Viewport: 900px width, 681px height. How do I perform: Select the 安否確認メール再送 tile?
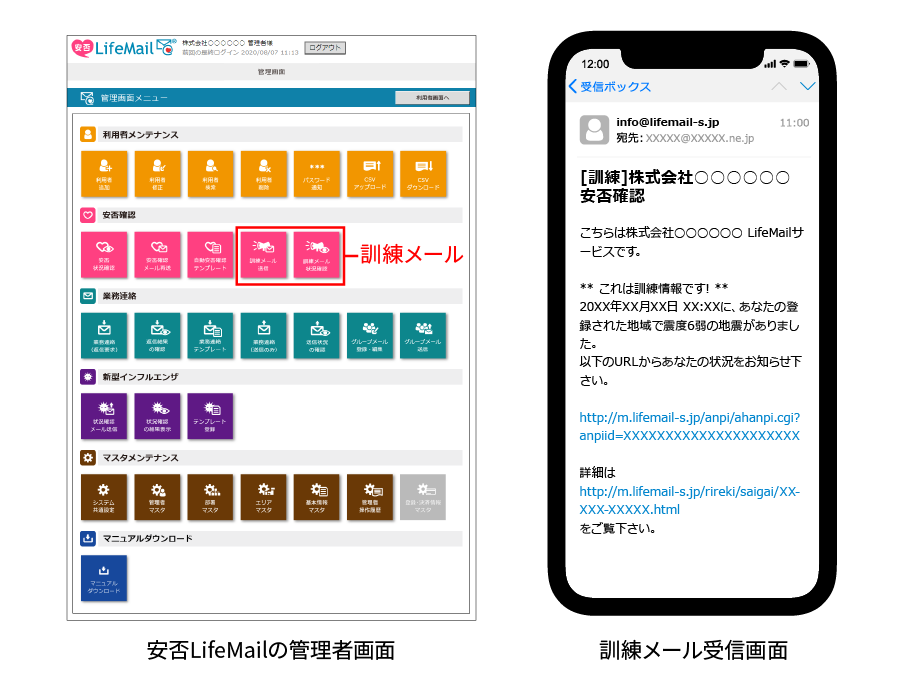coord(157,255)
